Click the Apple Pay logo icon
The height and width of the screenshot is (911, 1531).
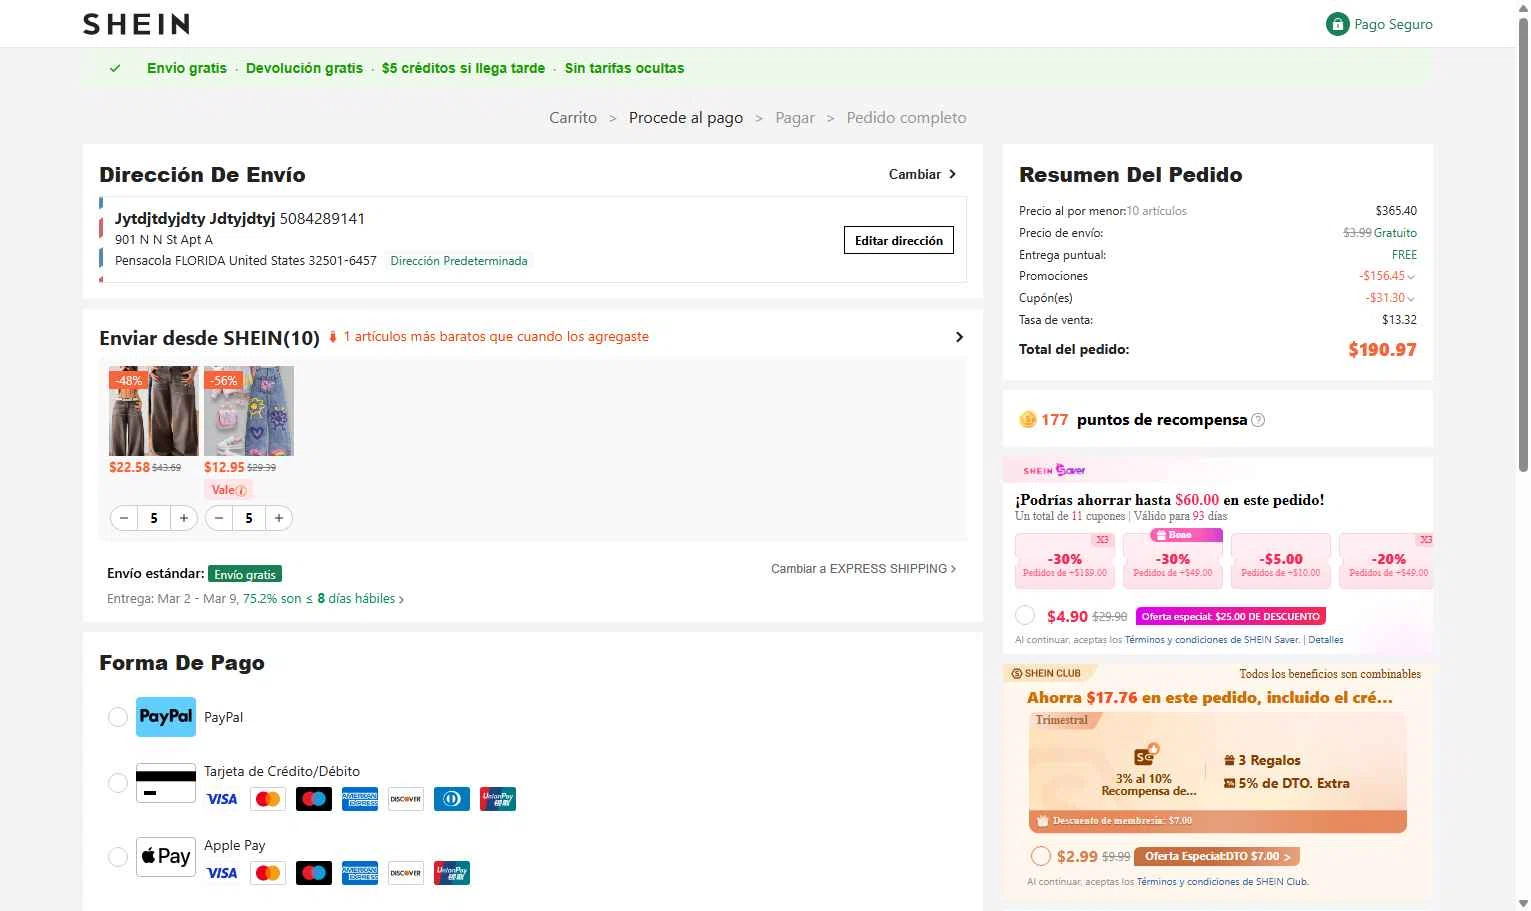(166, 857)
